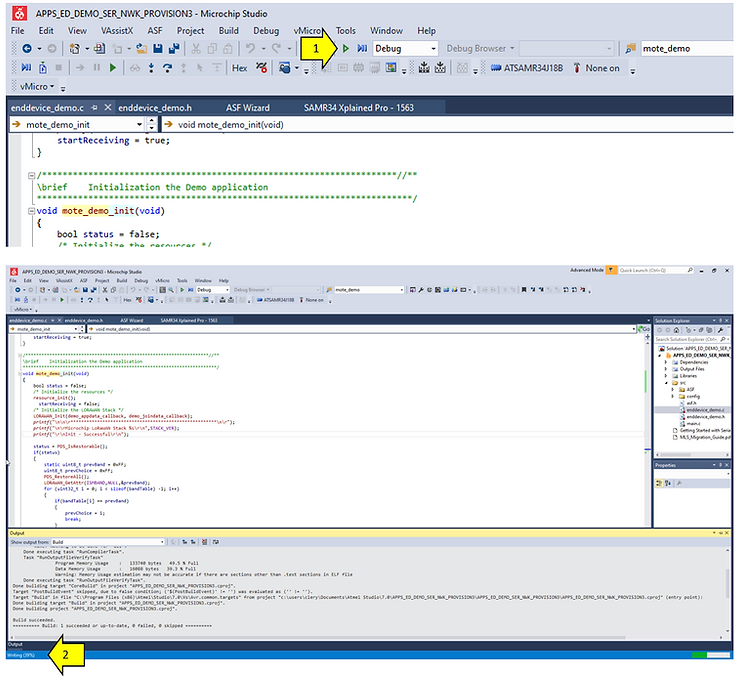Screen dimensions: 740x677
Task: Open Build menu in enlarged menu bar
Action: click(228, 31)
